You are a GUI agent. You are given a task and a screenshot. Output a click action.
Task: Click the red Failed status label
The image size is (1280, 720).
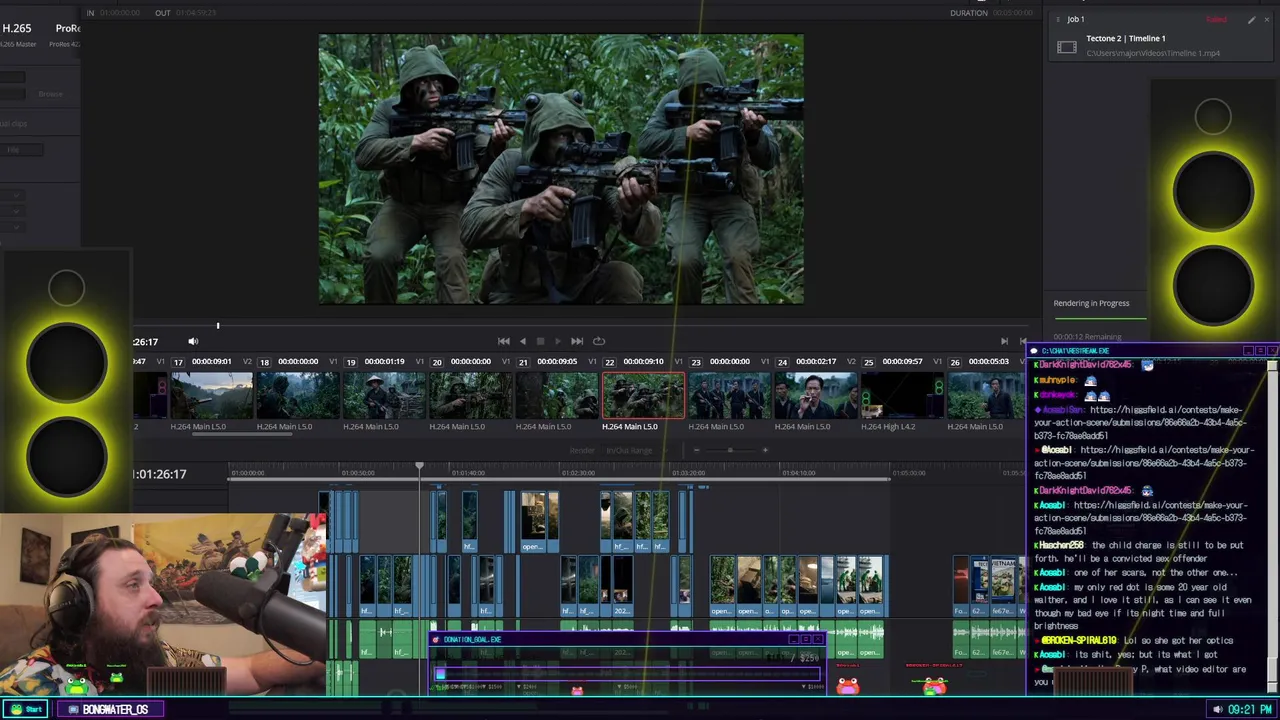click(x=1216, y=19)
